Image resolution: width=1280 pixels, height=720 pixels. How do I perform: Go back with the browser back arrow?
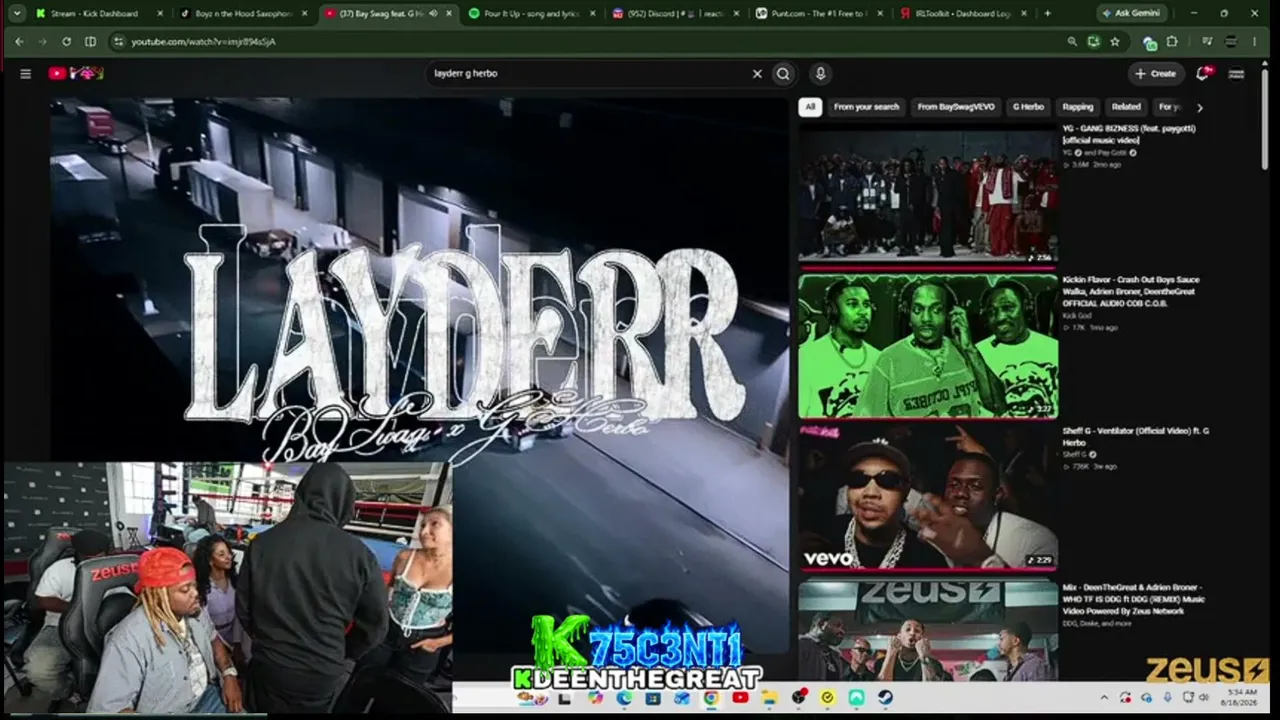(x=20, y=41)
